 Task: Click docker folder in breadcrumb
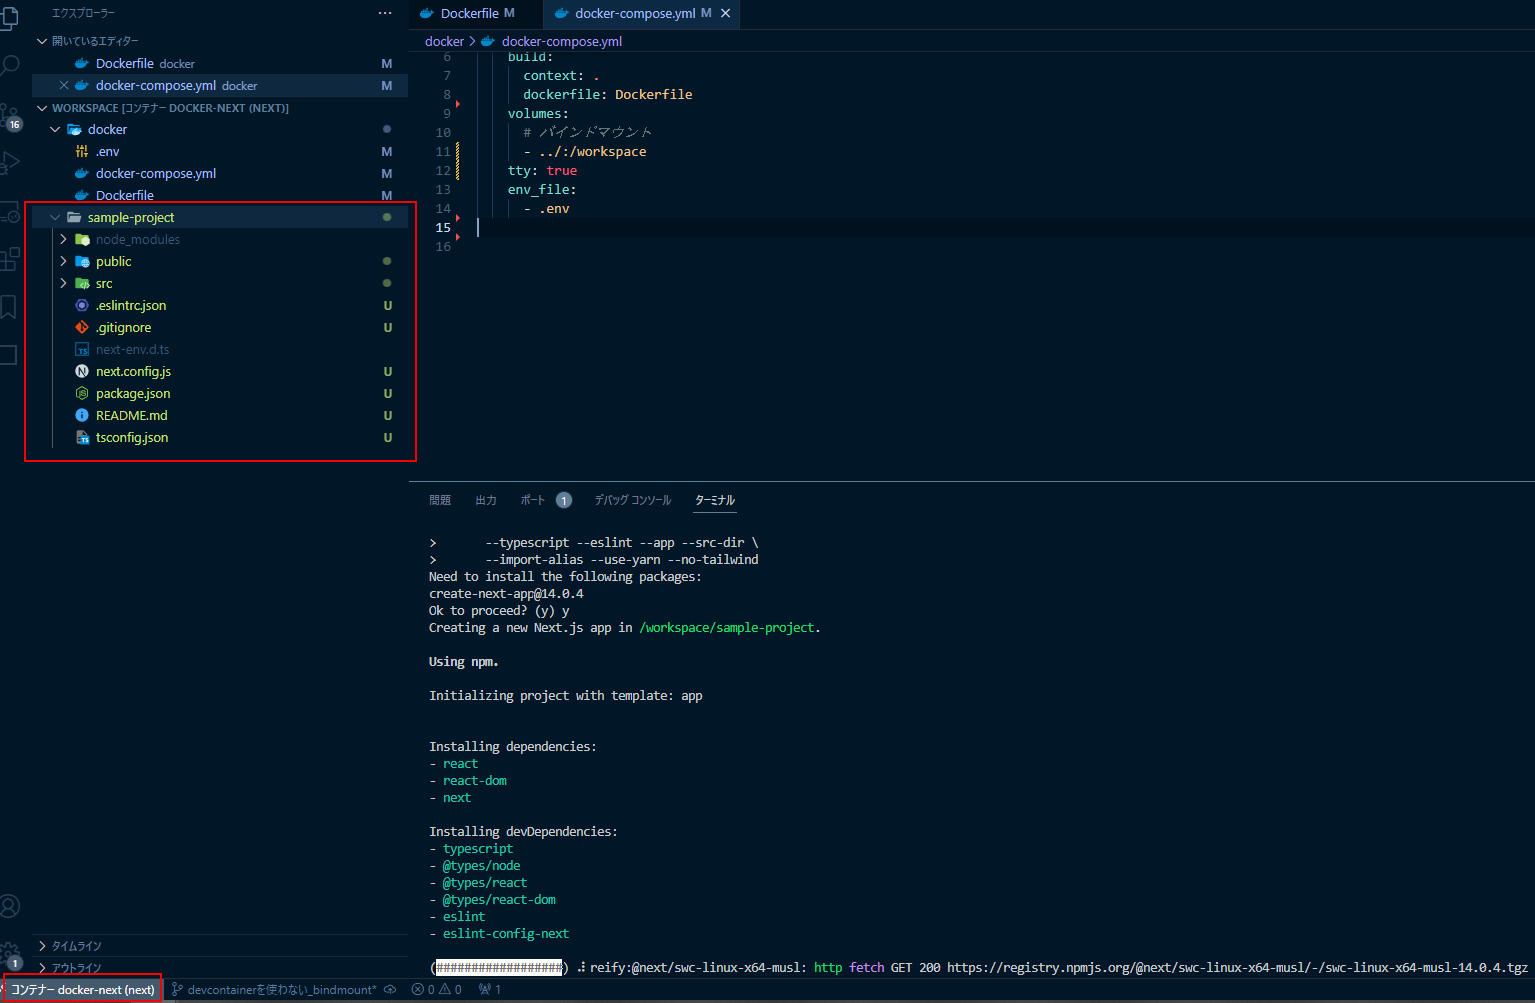pos(444,41)
